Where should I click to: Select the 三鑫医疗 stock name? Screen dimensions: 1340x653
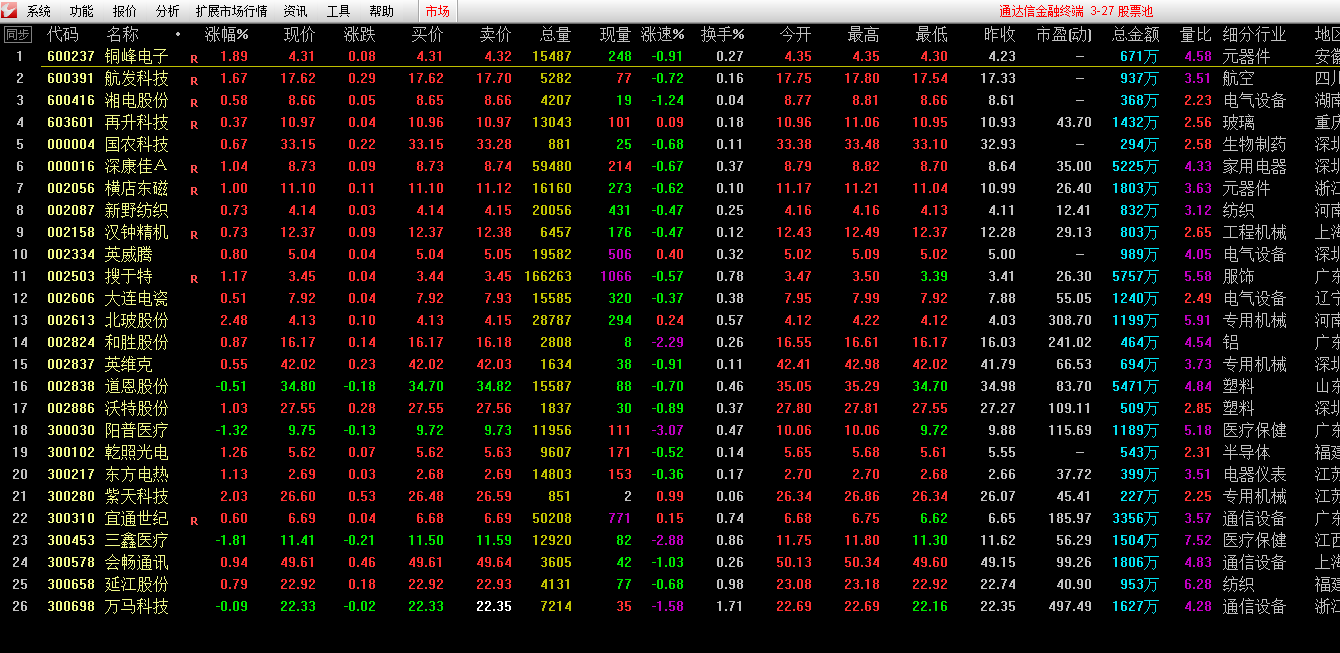pos(137,540)
